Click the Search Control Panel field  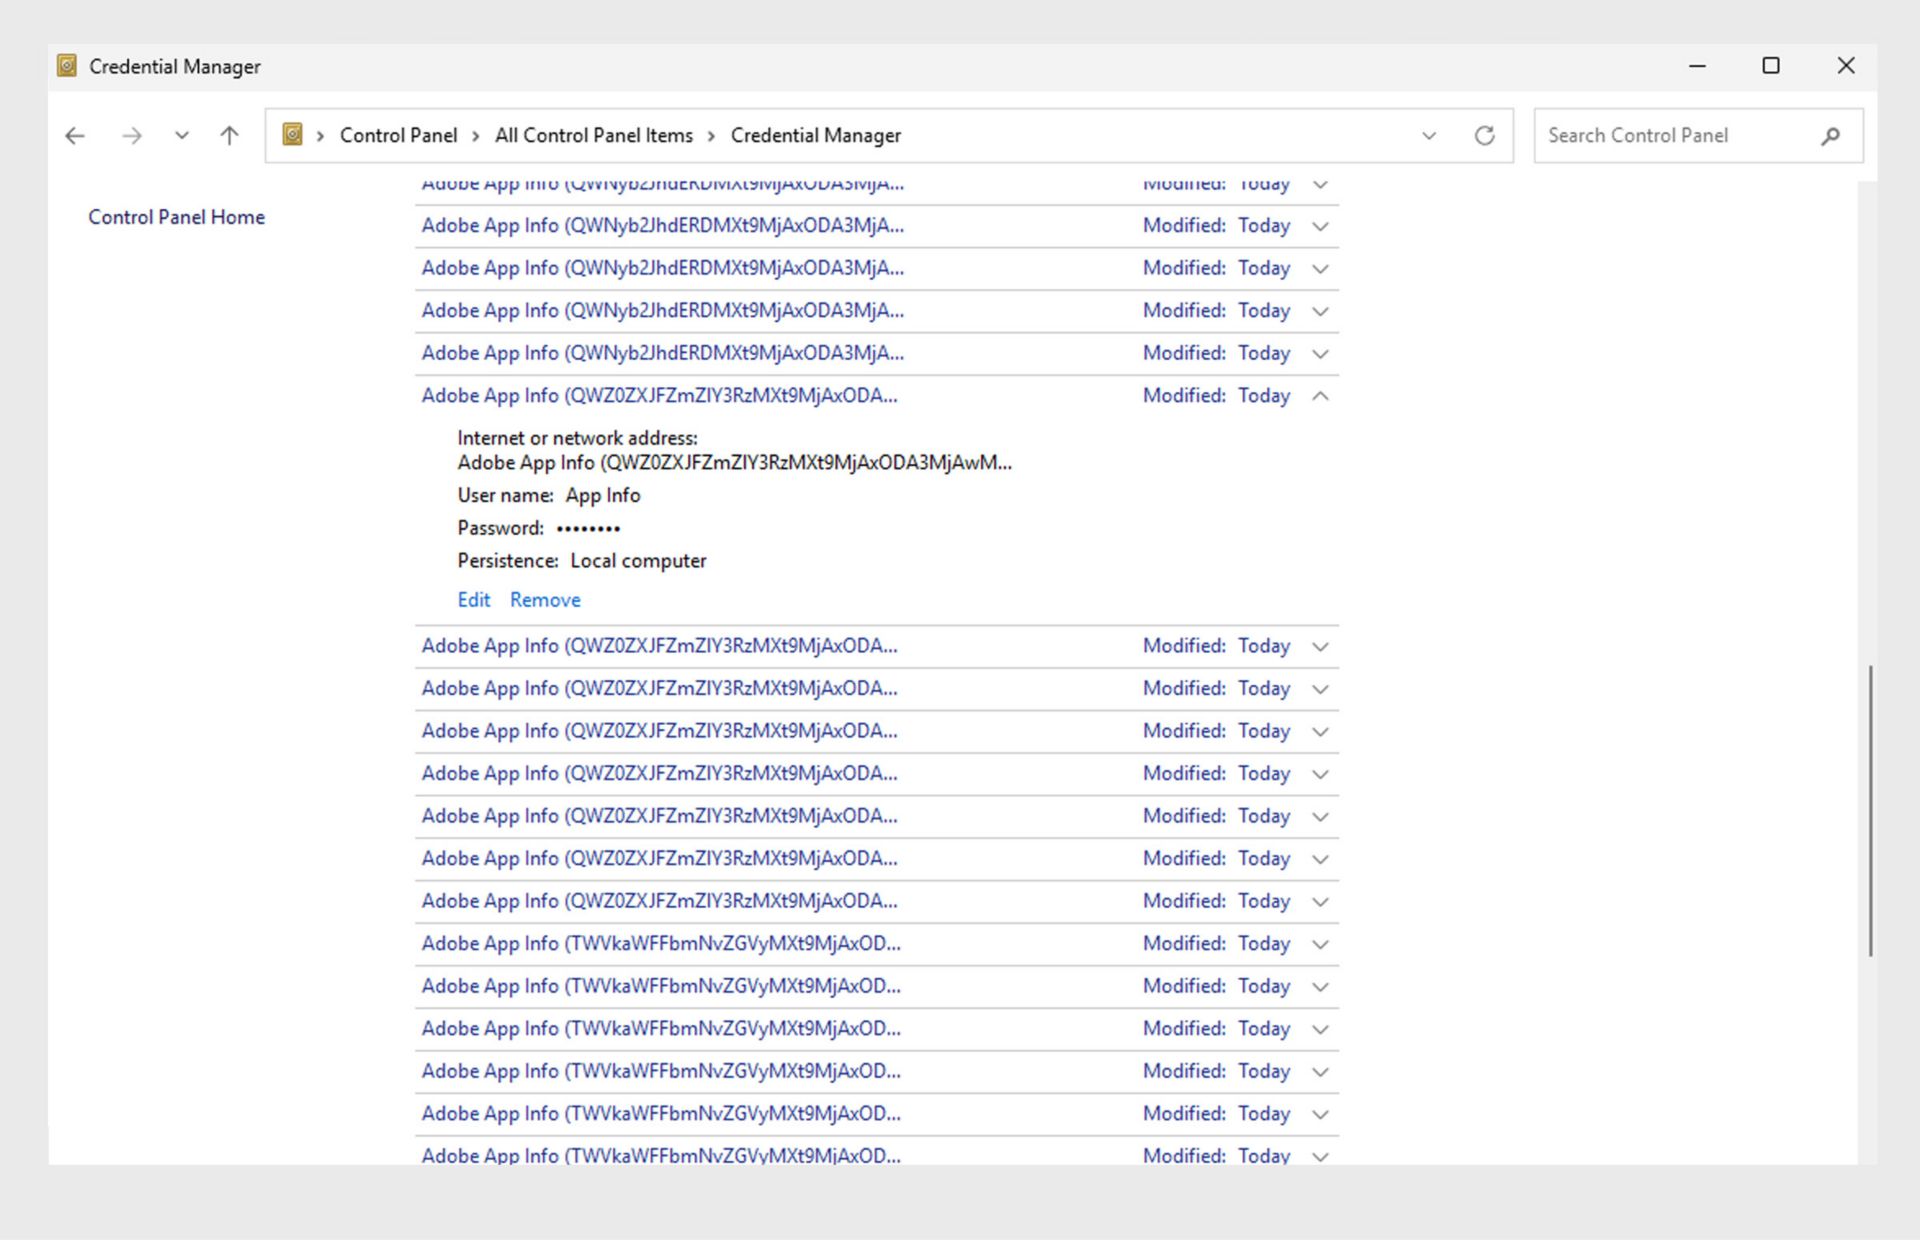[1670, 136]
